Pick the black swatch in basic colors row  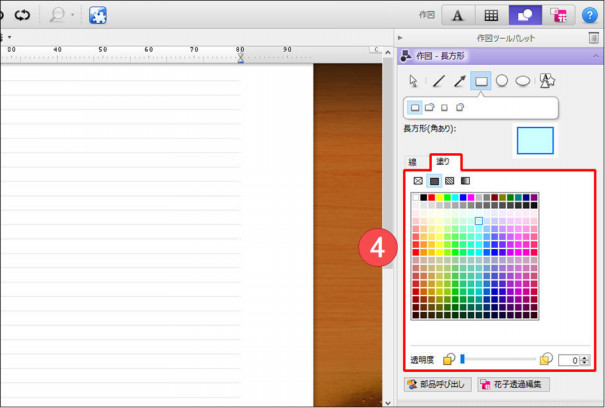[x=424, y=198]
